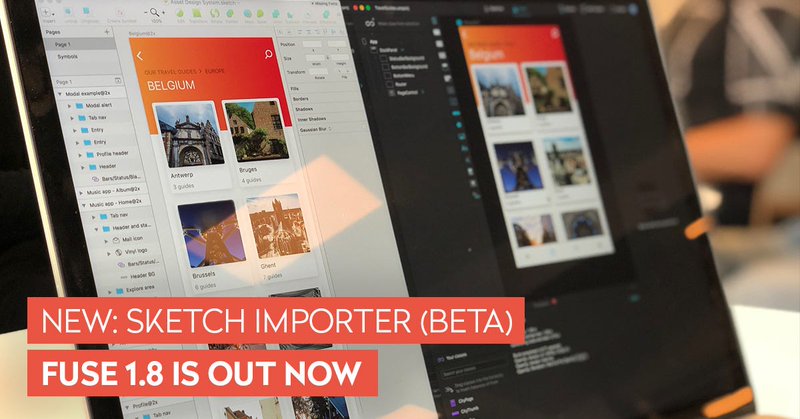Select the Belgium@2x artboard title label
Viewport: 800px width, 419px height.
(x=140, y=33)
